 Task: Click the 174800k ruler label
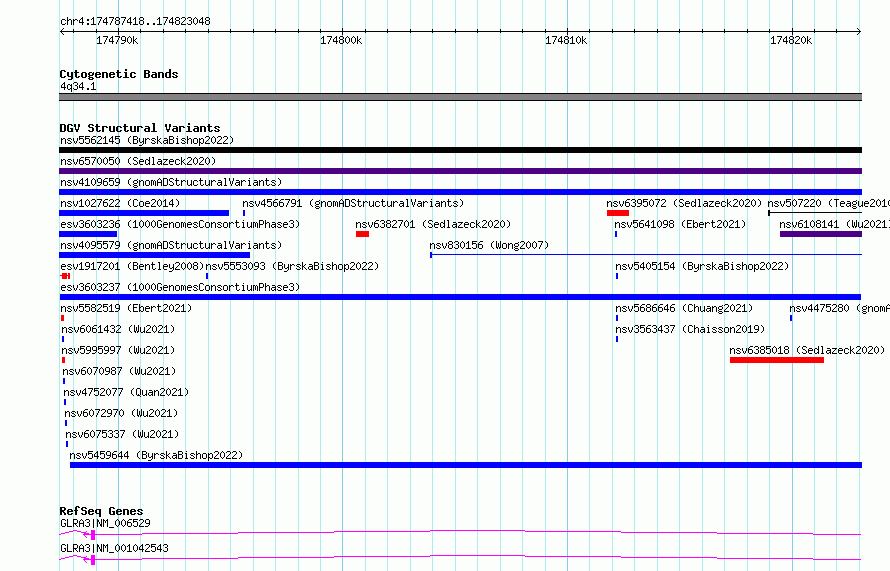341,40
